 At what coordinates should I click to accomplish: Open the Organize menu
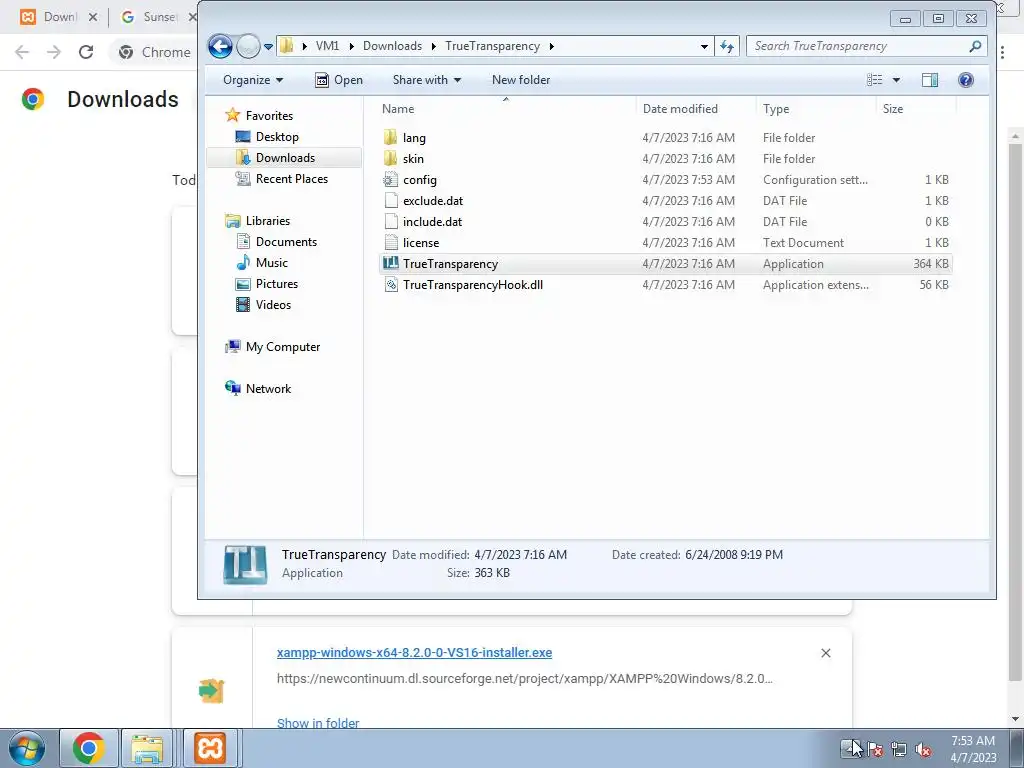(x=253, y=80)
